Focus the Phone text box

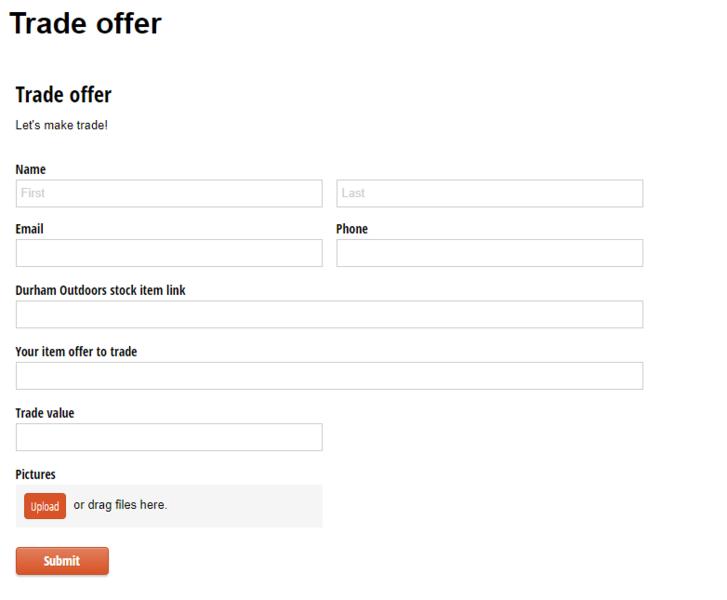point(489,253)
